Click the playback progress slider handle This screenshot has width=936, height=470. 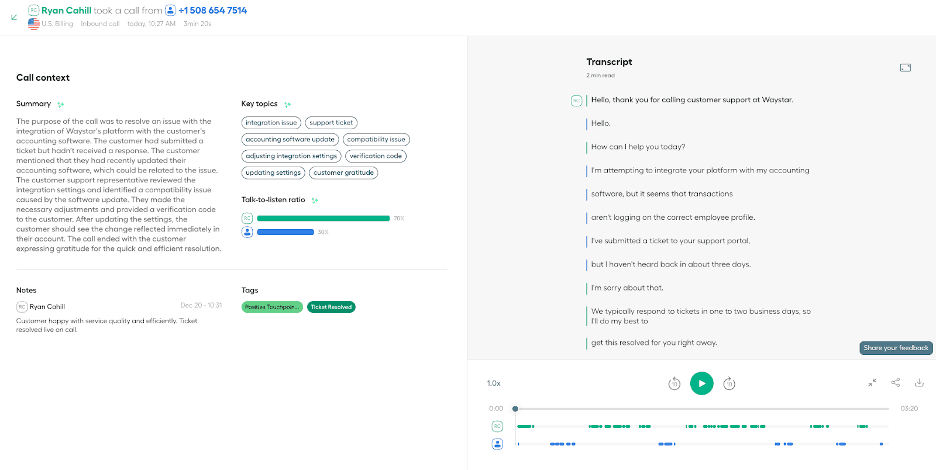[x=515, y=409]
